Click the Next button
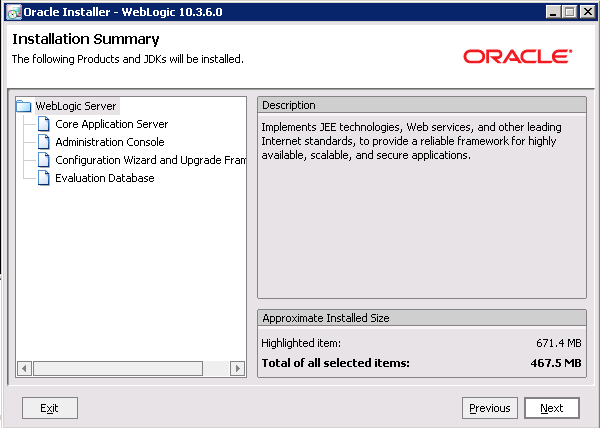Screen dimensions: 600x428 pos(552,408)
